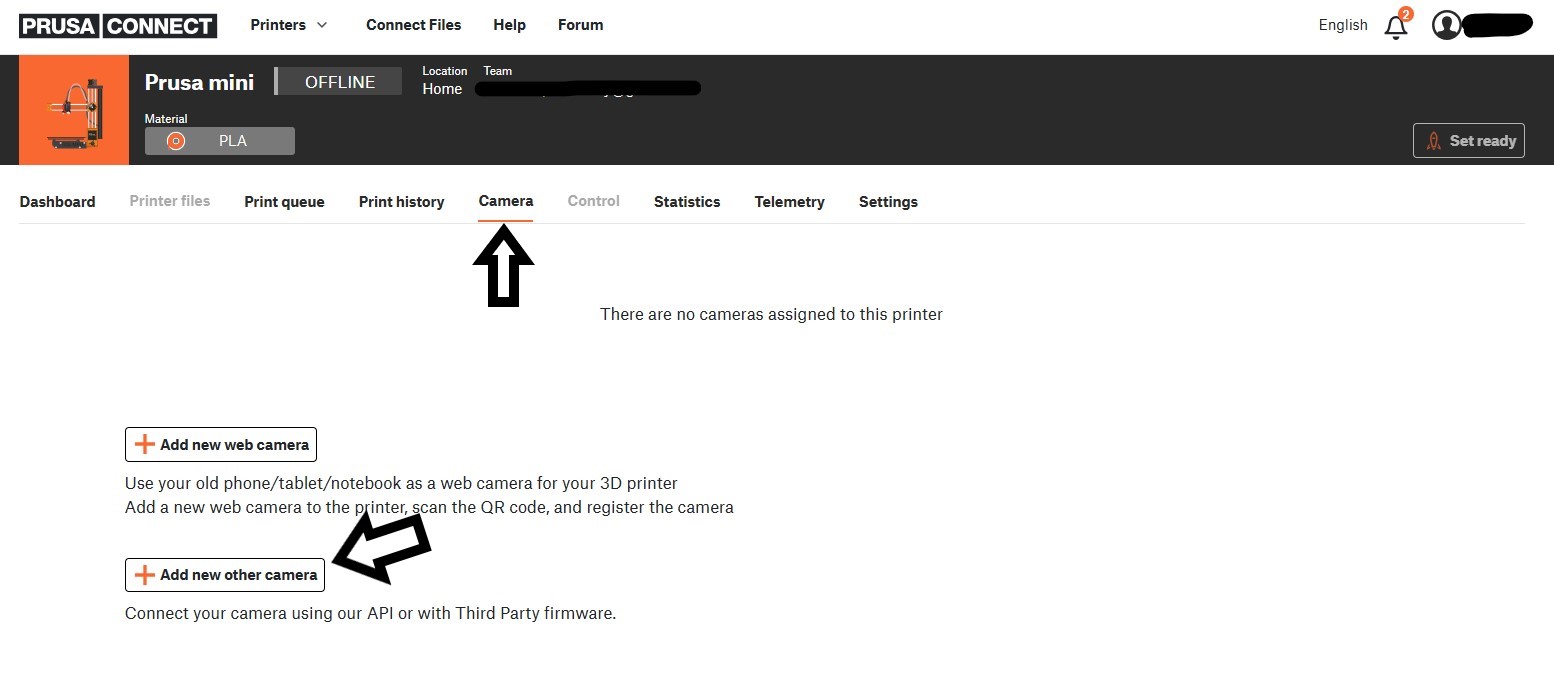Open the printer Settings tab
Screen dimensions: 1554x680
(x=888, y=202)
